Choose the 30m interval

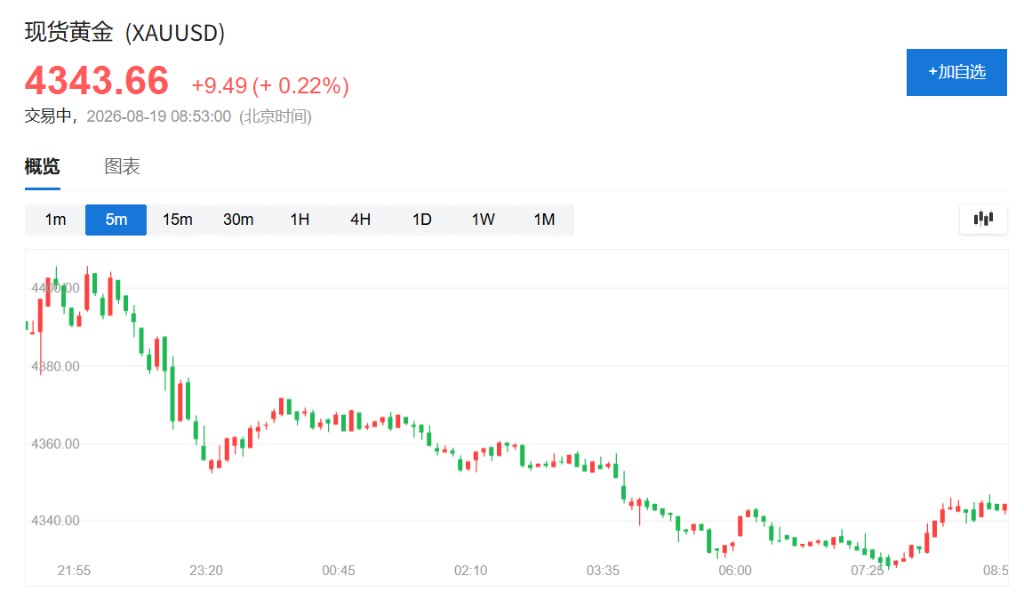(238, 219)
